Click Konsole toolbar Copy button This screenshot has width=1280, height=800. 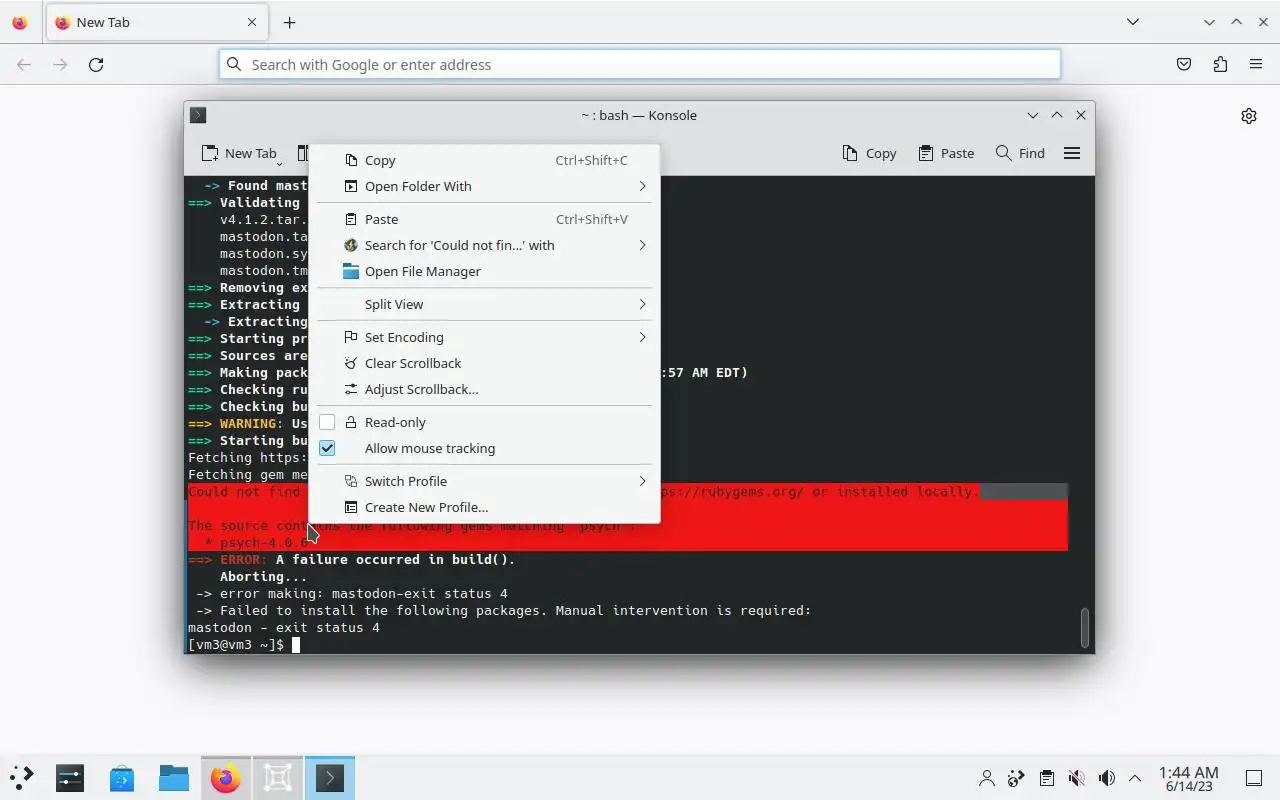pyautogui.click(x=869, y=153)
